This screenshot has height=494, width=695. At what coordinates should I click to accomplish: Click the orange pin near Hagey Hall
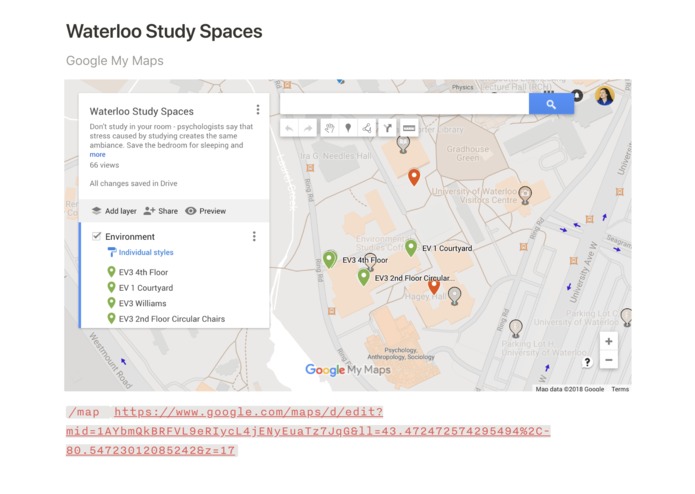pos(434,286)
